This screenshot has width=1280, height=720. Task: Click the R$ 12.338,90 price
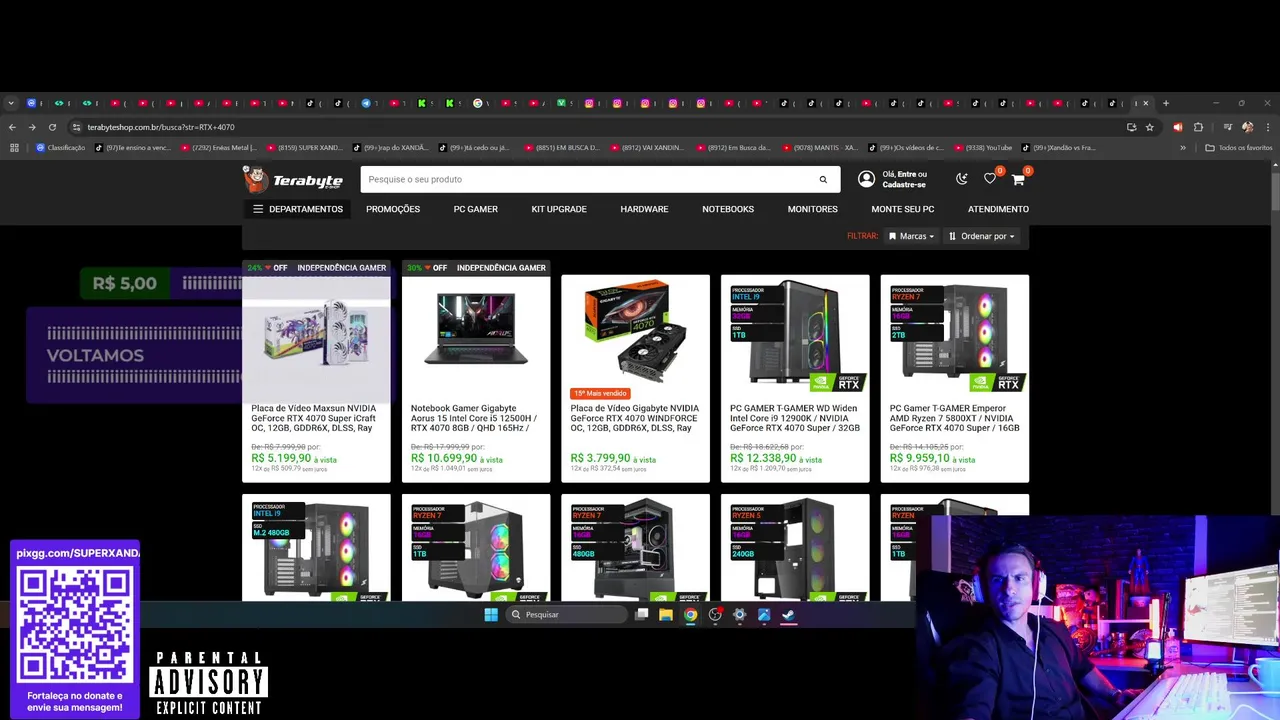pyautogui.click(x=763, y=458)
